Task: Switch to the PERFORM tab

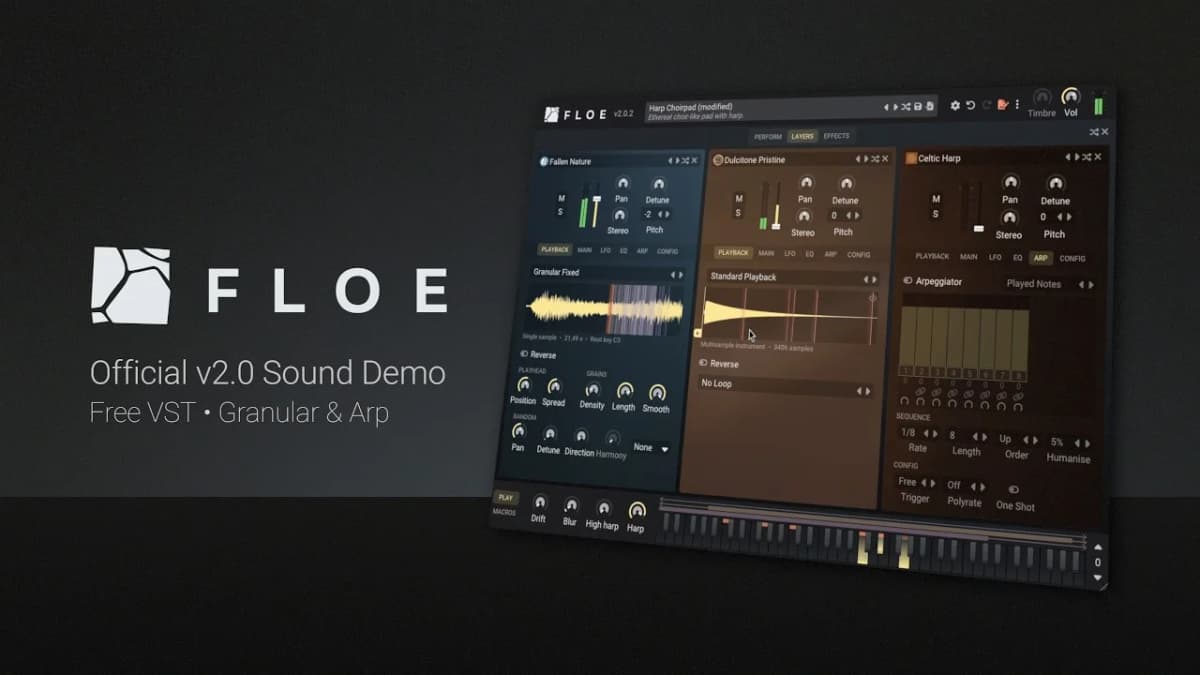Action: pyautogui.click(x=768, y=137)
